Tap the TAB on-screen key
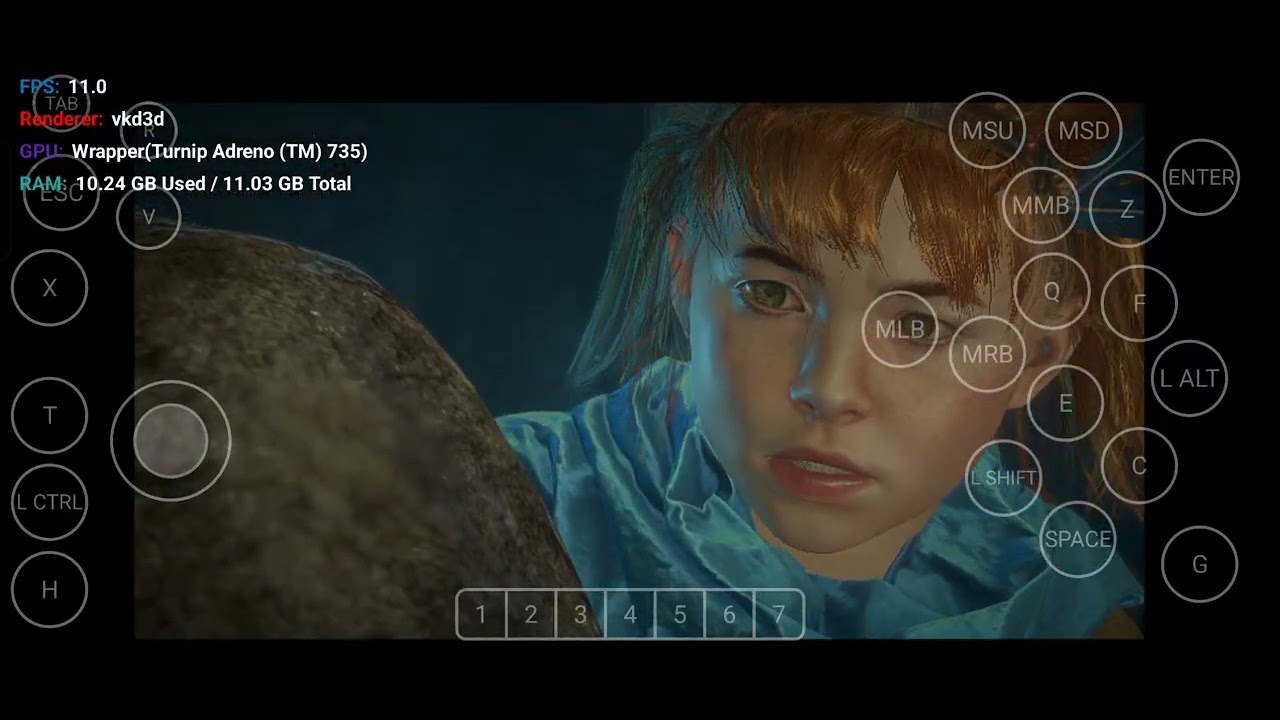The image size is (1280, 720). point(61,103)
